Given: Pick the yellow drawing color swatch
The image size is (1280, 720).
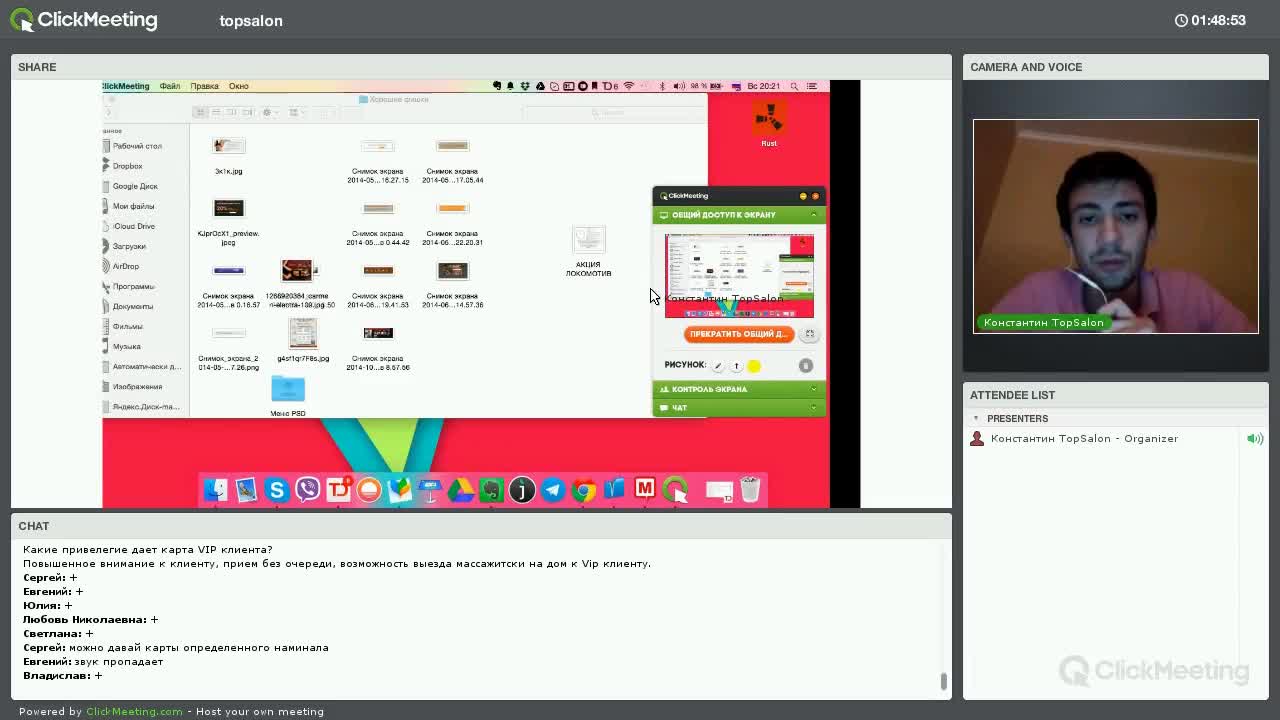Looking at the screenshot, I should pyautogui.click(x=754, y=366).
